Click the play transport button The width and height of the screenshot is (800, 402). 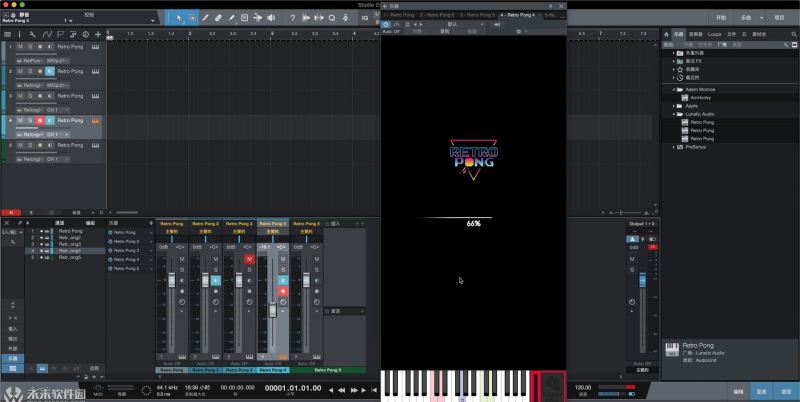pyautogui.click(x=363, y=390)
